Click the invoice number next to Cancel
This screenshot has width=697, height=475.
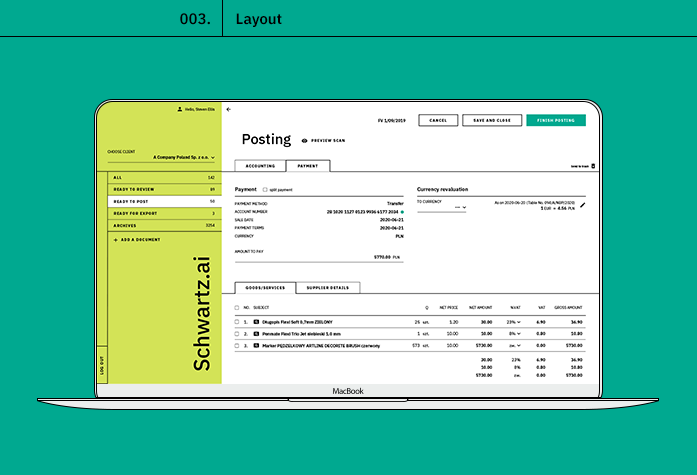tap(392, 120)
